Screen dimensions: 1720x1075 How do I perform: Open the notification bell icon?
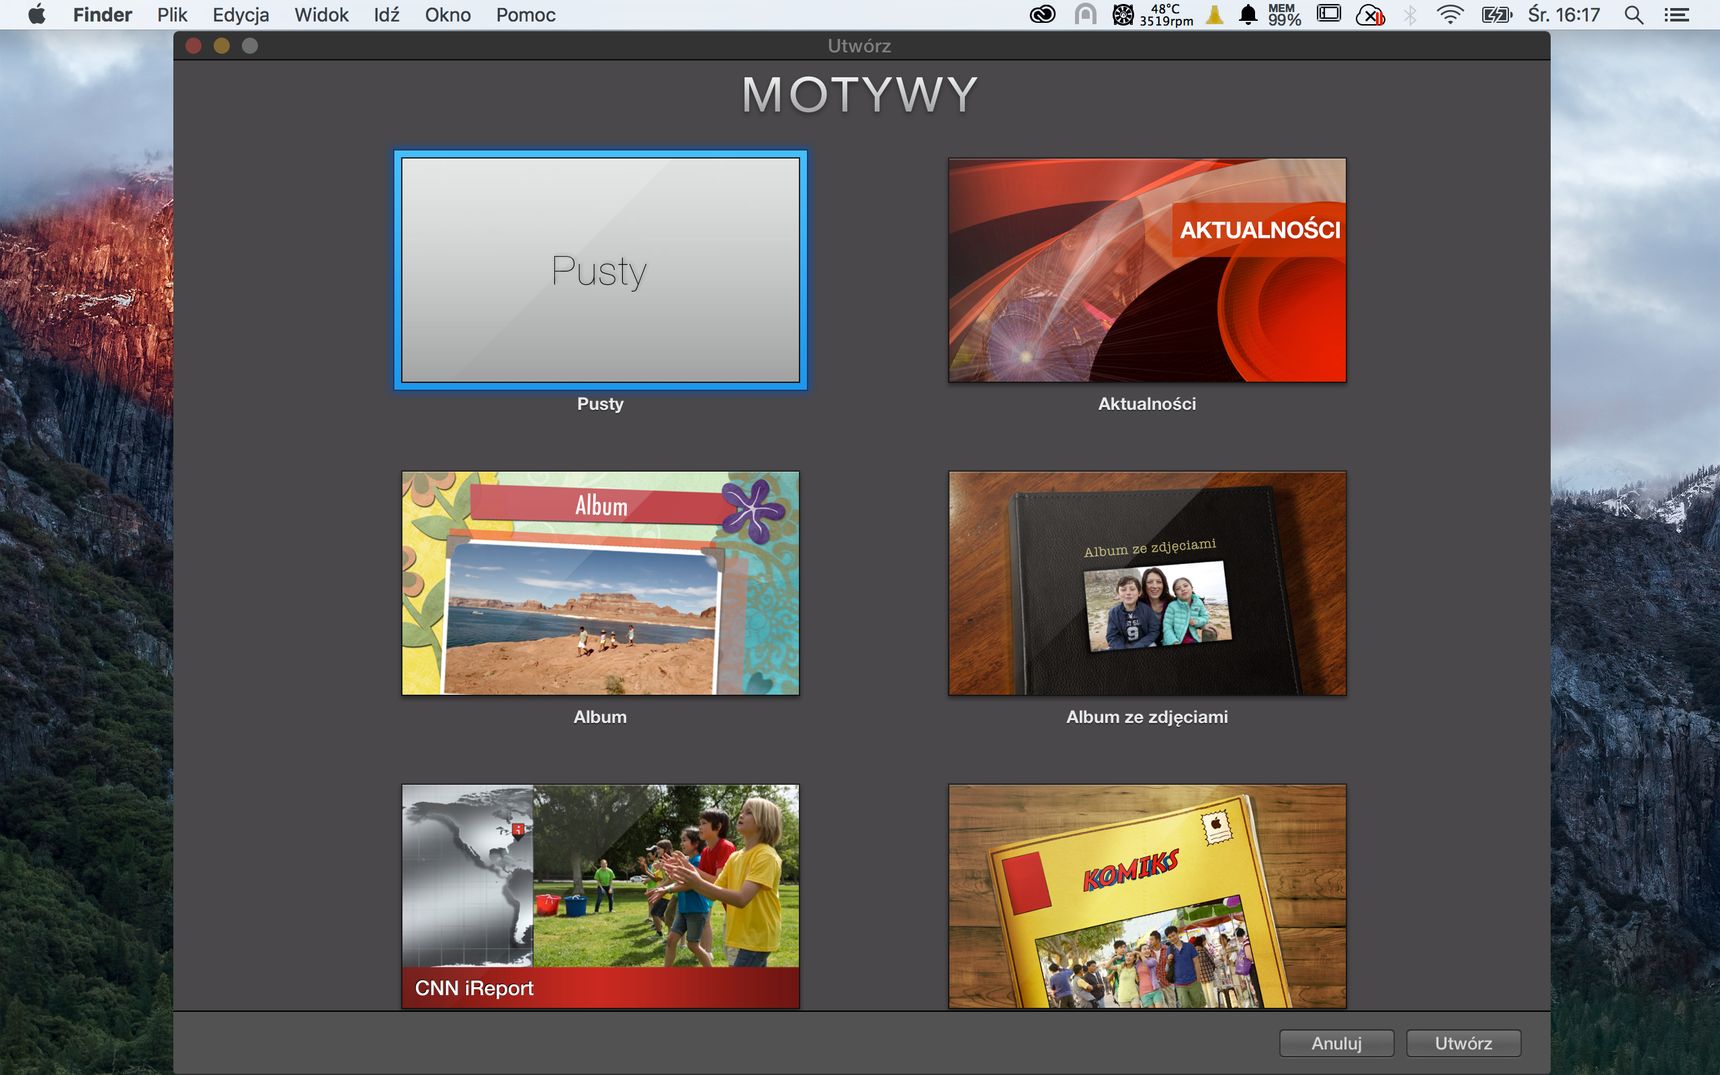(1248, 15)
